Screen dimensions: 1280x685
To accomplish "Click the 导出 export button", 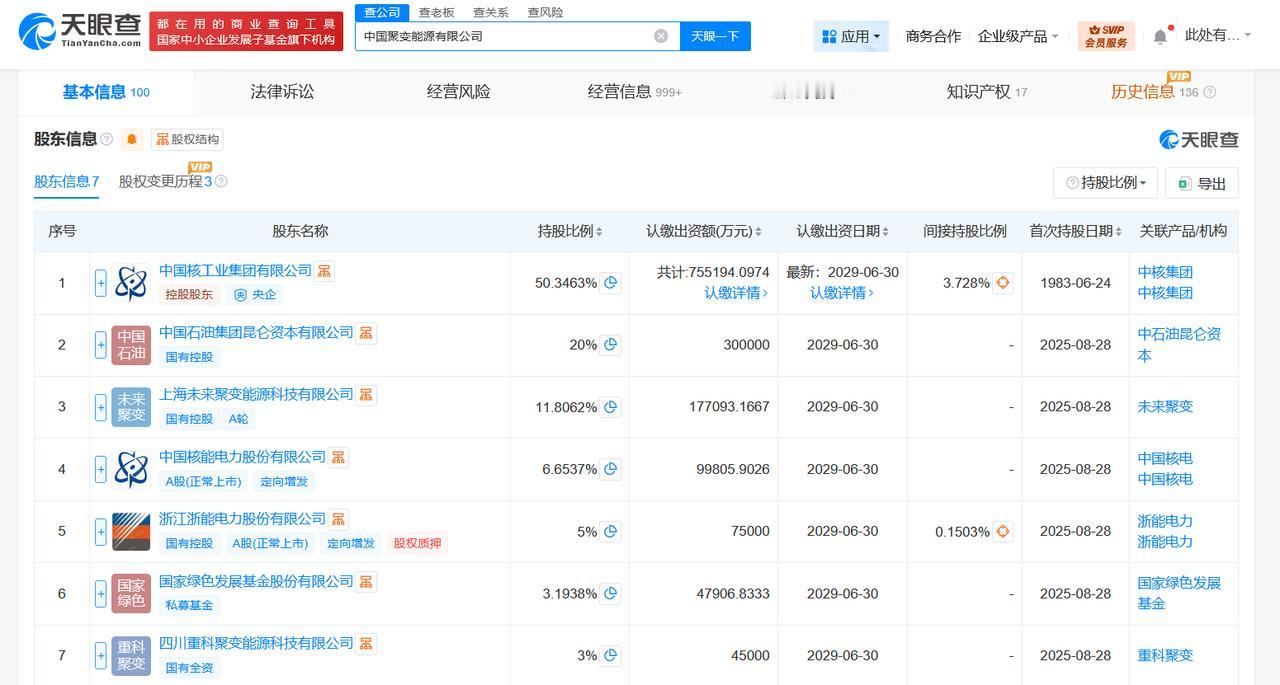I will 1202,183.
